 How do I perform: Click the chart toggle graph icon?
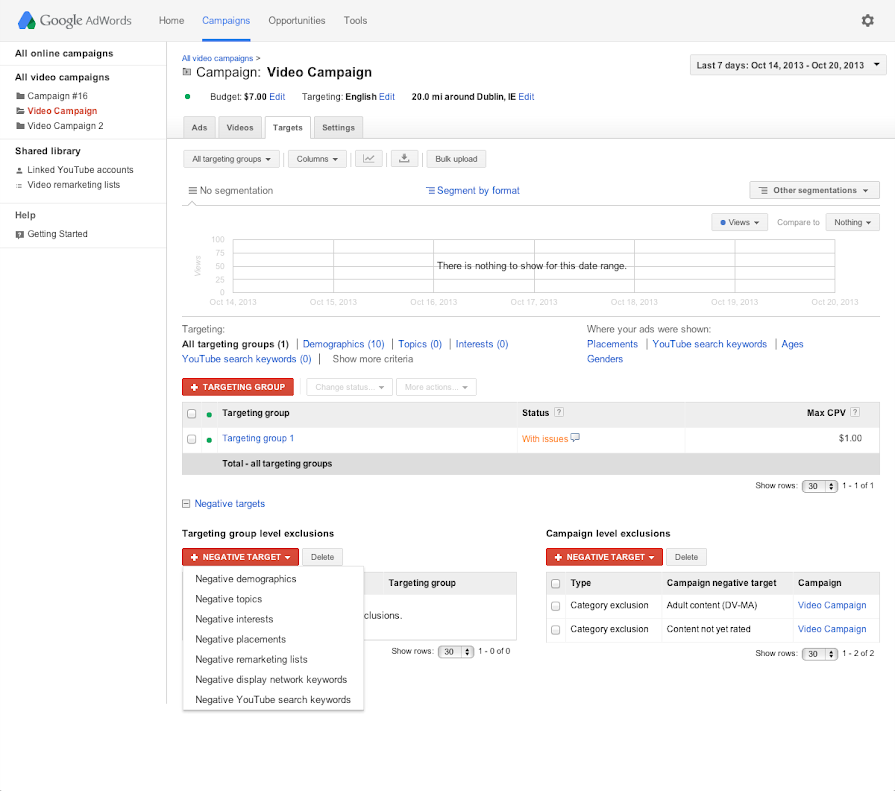pos(369,159)
